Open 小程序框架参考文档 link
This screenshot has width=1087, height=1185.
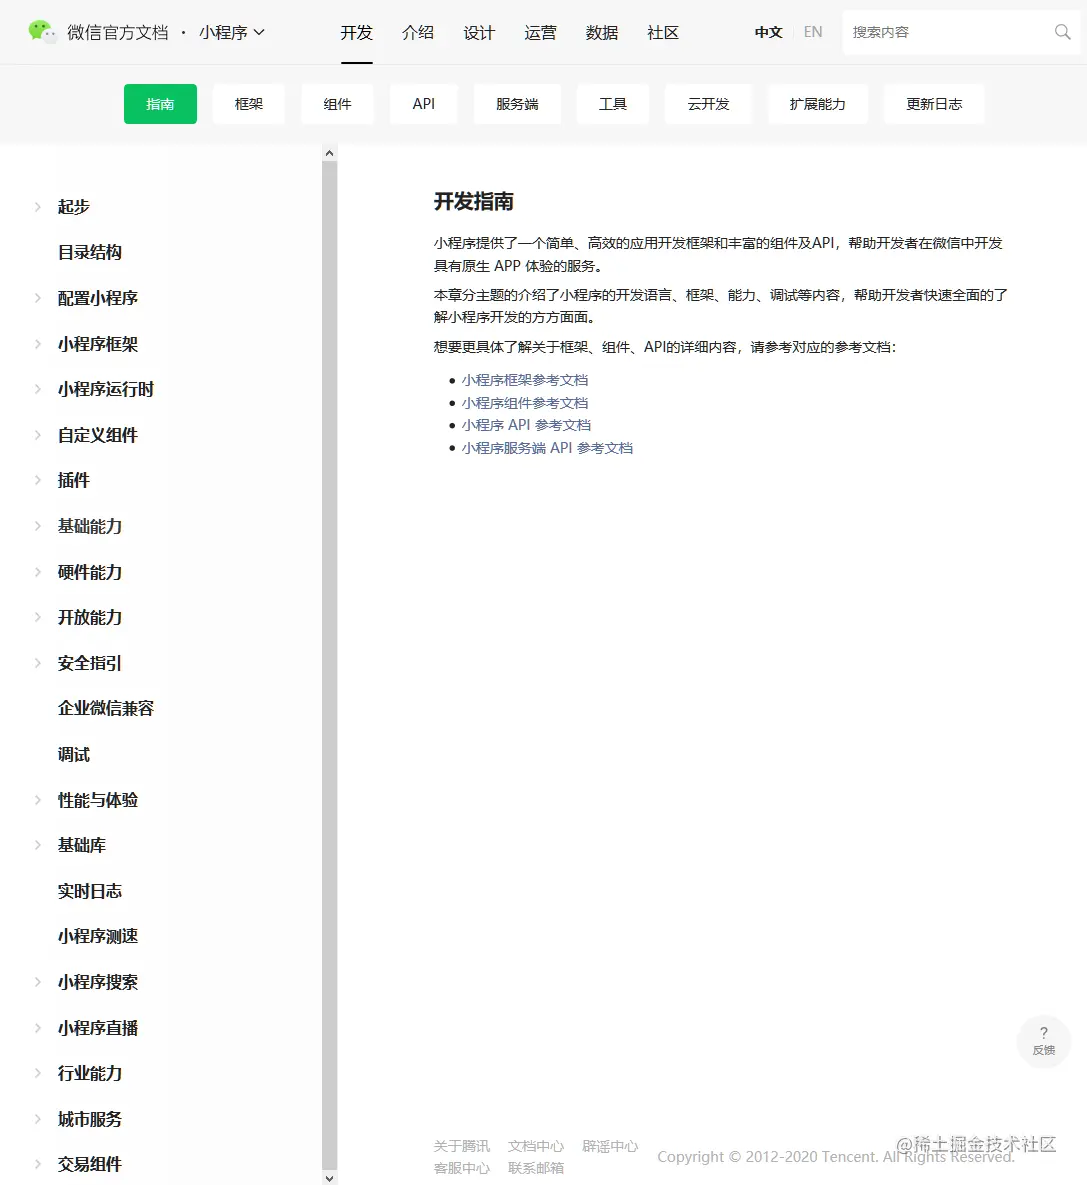point(525,380)
